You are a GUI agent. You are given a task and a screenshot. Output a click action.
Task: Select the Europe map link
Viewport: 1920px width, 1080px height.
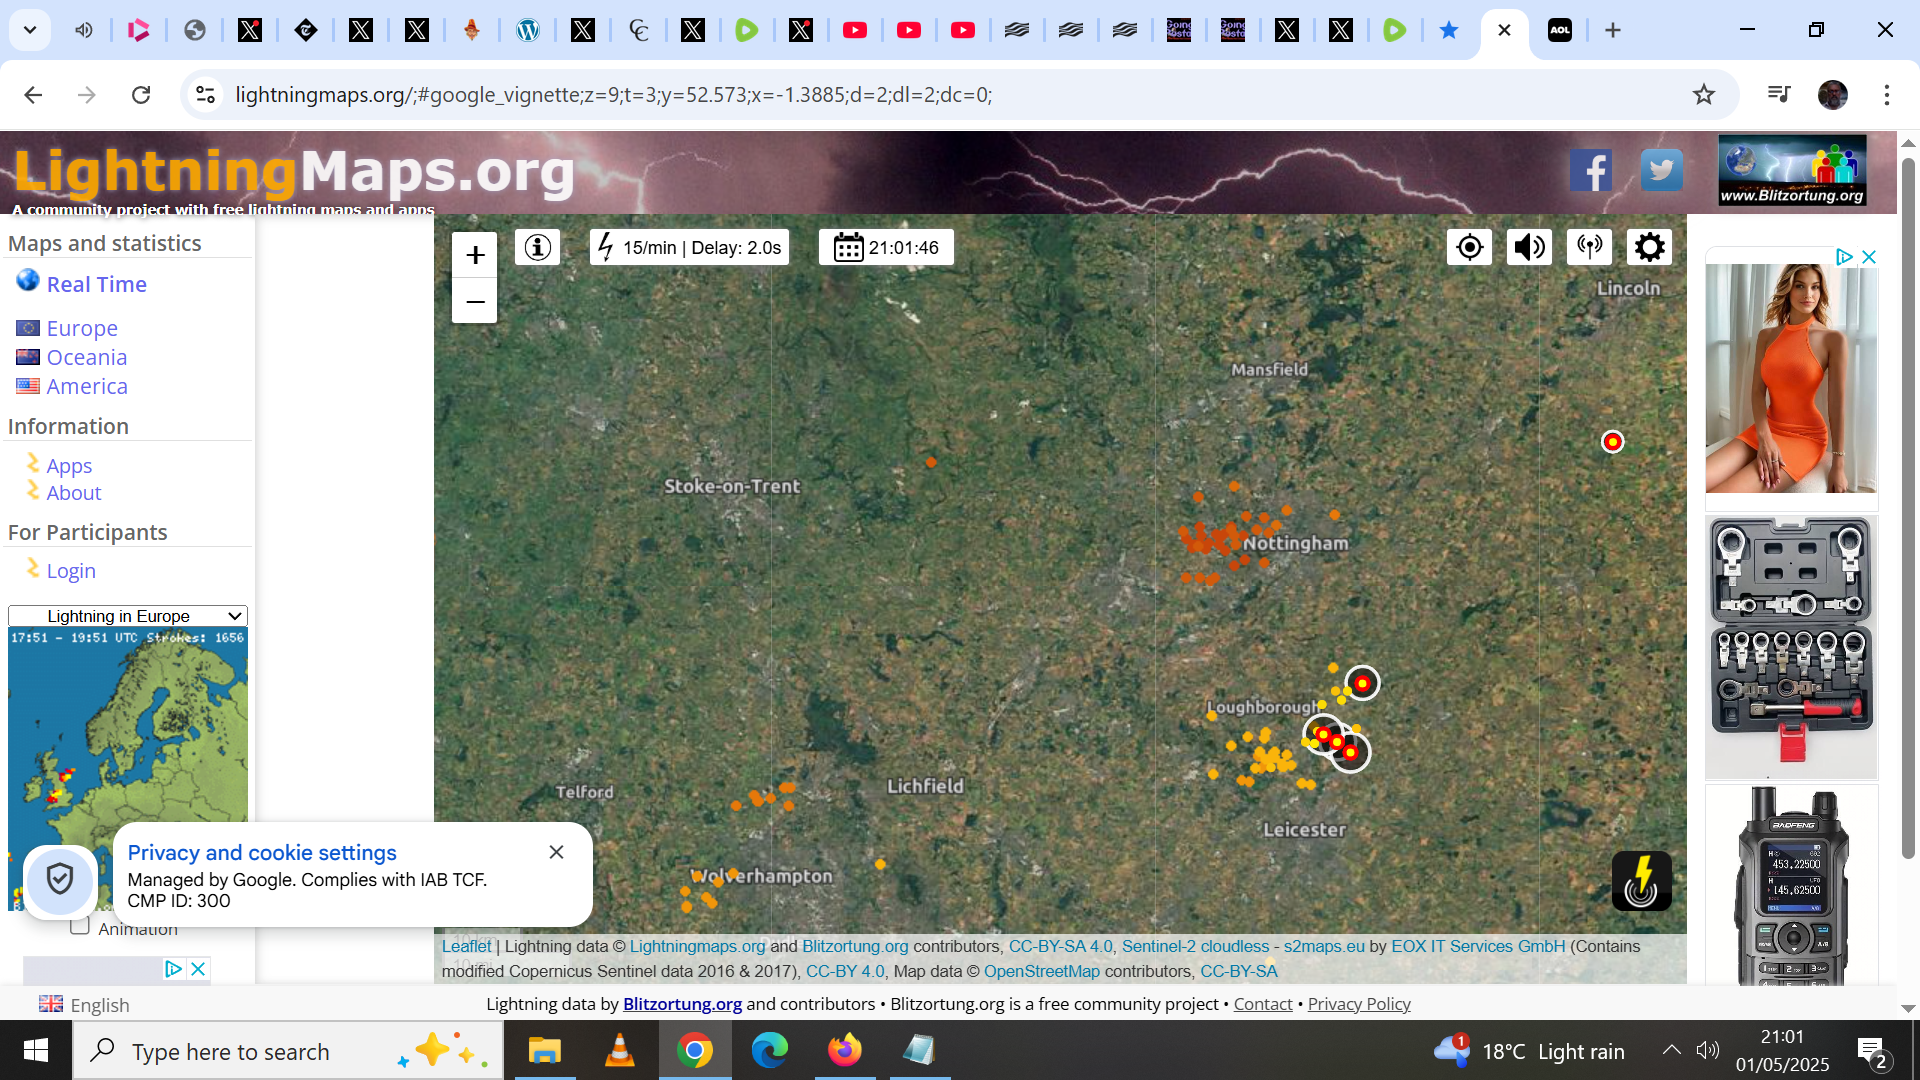[x=82, y=328]
